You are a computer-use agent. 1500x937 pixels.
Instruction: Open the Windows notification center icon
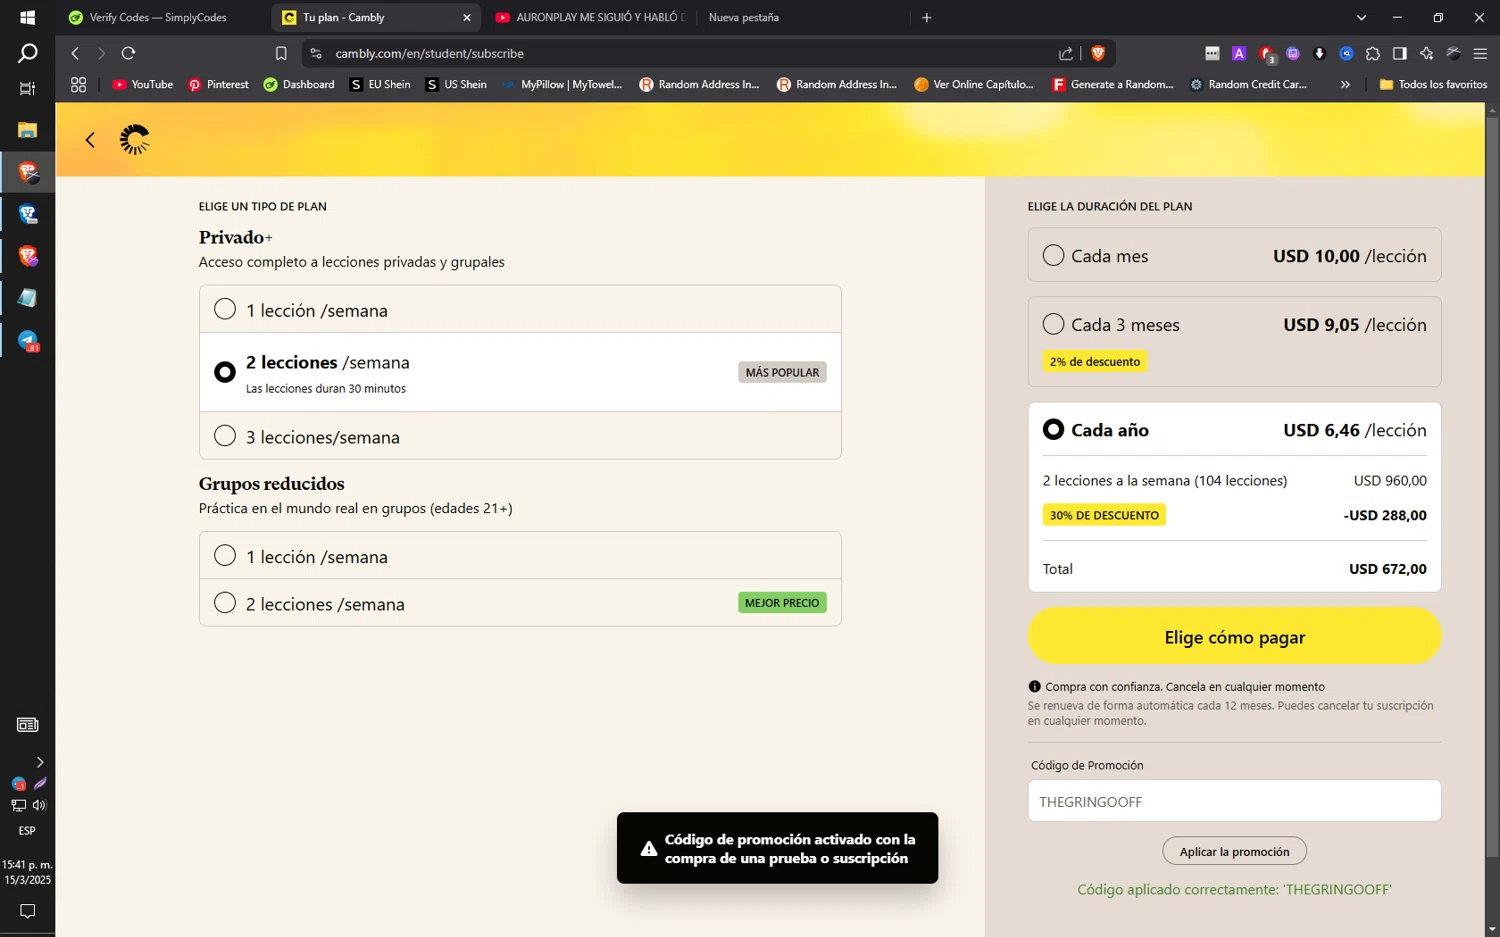(x=27, y=911)
